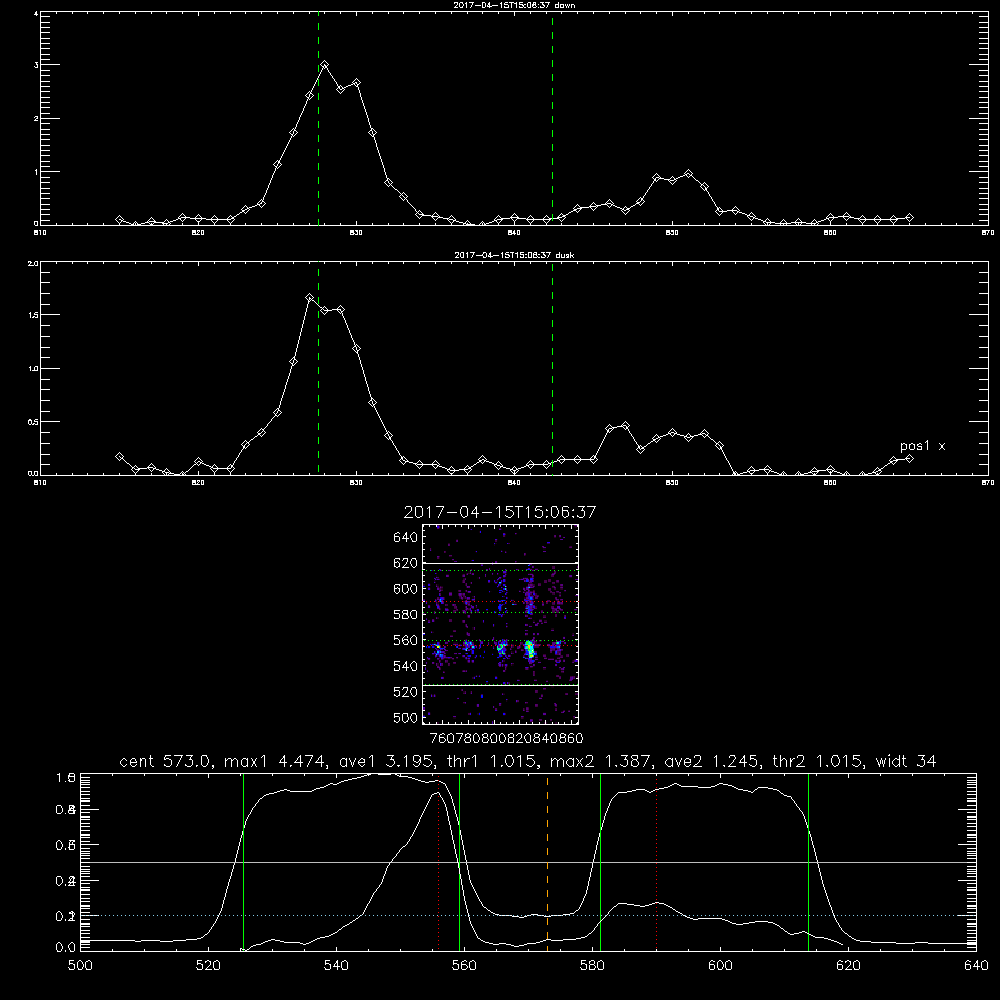Click the image y-axis label 520
Screen dimensions: 1000x1000
point(406,692)
